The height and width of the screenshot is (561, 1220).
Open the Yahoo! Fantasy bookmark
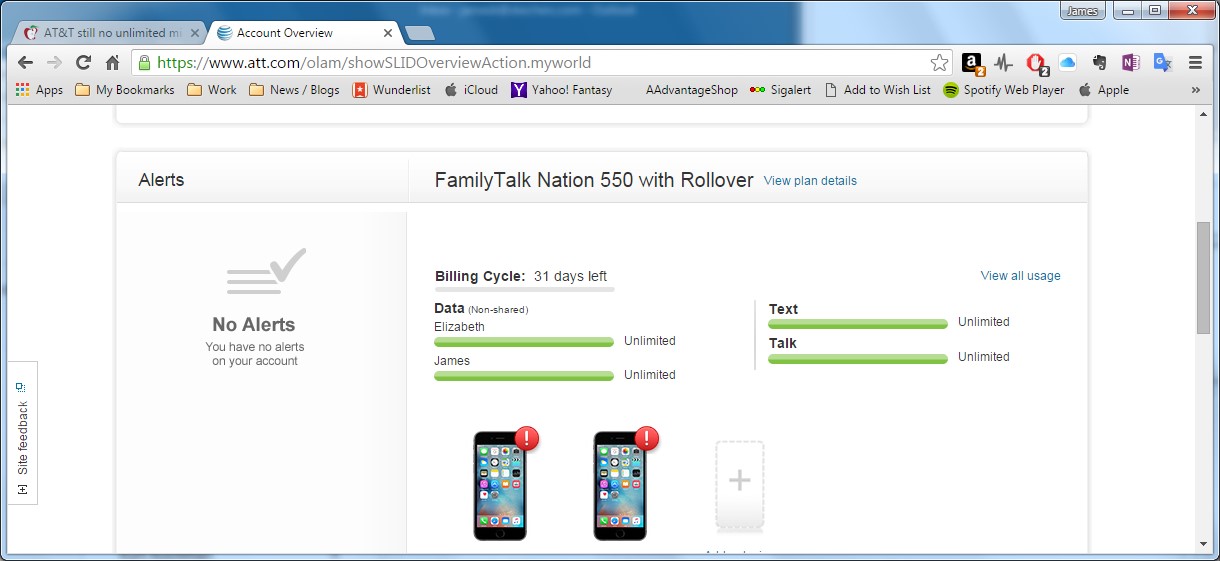561,89
